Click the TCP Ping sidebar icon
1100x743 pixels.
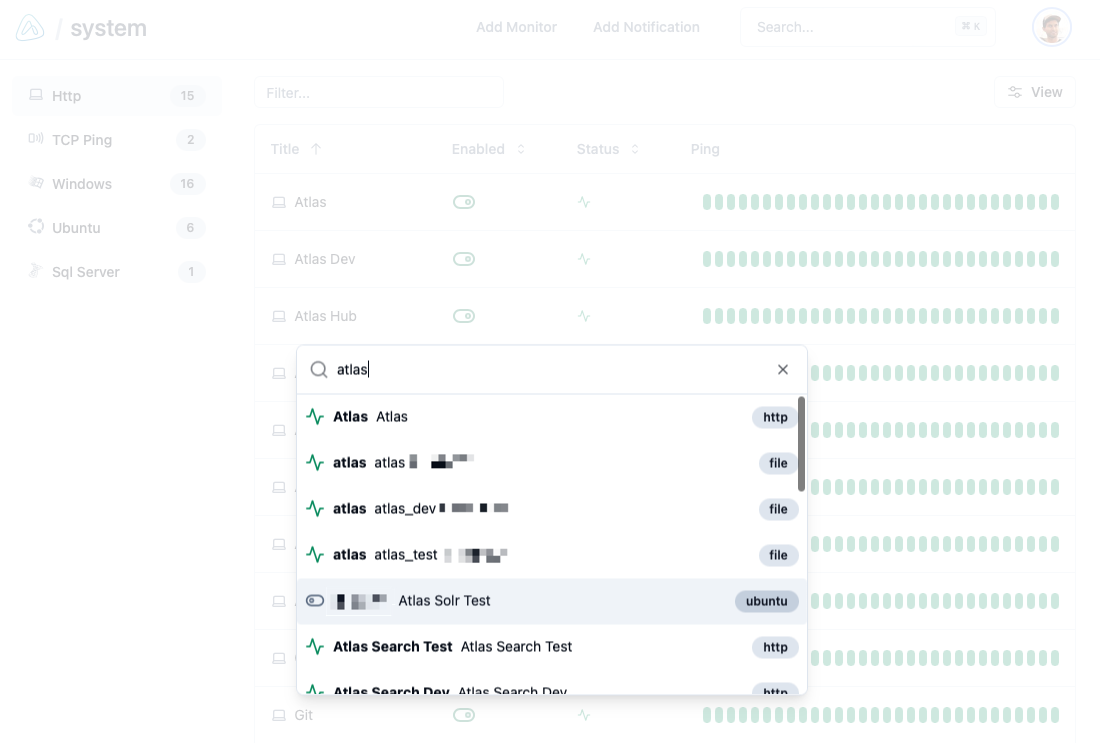point(36,139)
